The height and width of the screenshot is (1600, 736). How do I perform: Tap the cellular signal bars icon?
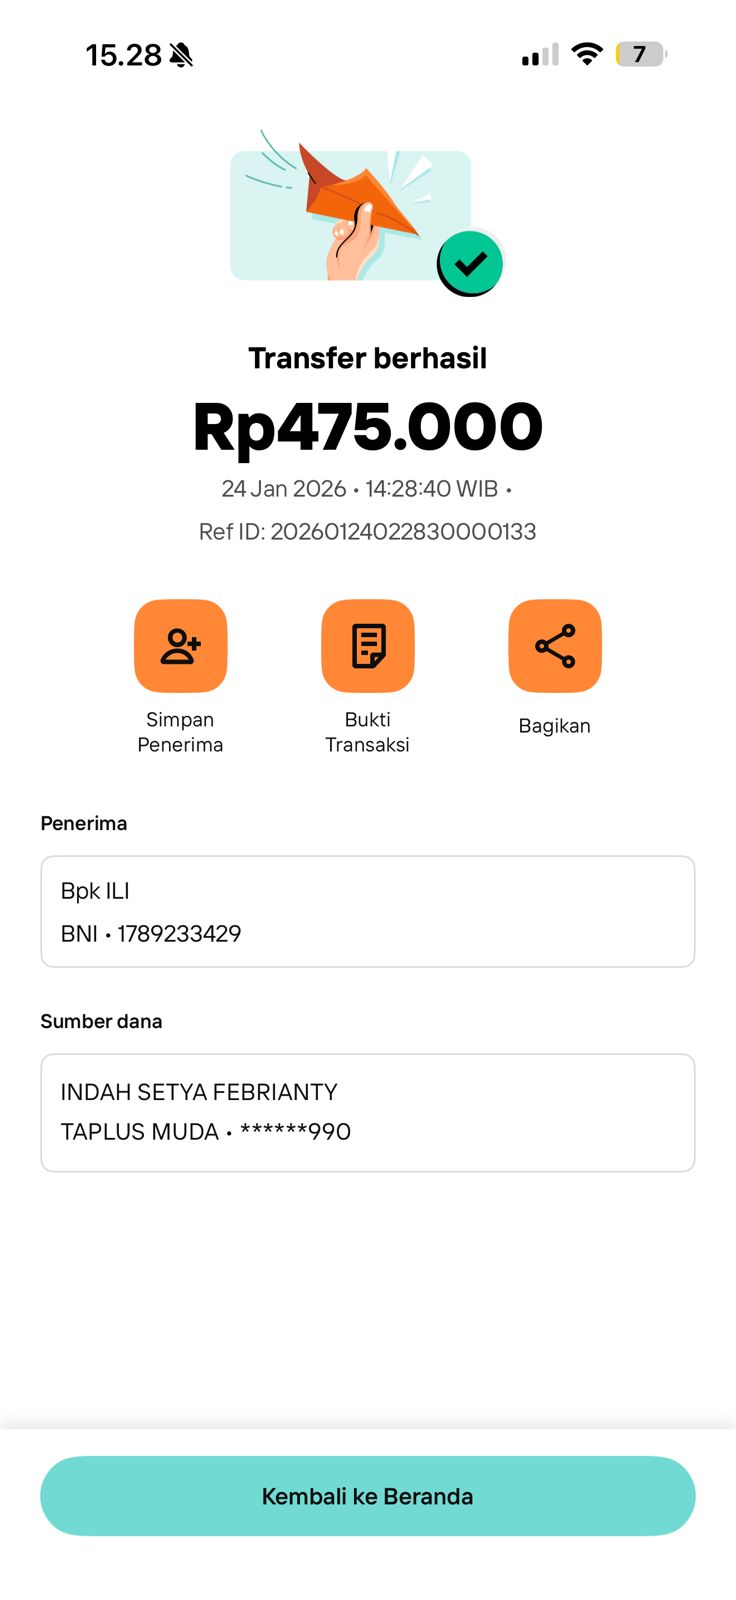[x=540, y=55]
